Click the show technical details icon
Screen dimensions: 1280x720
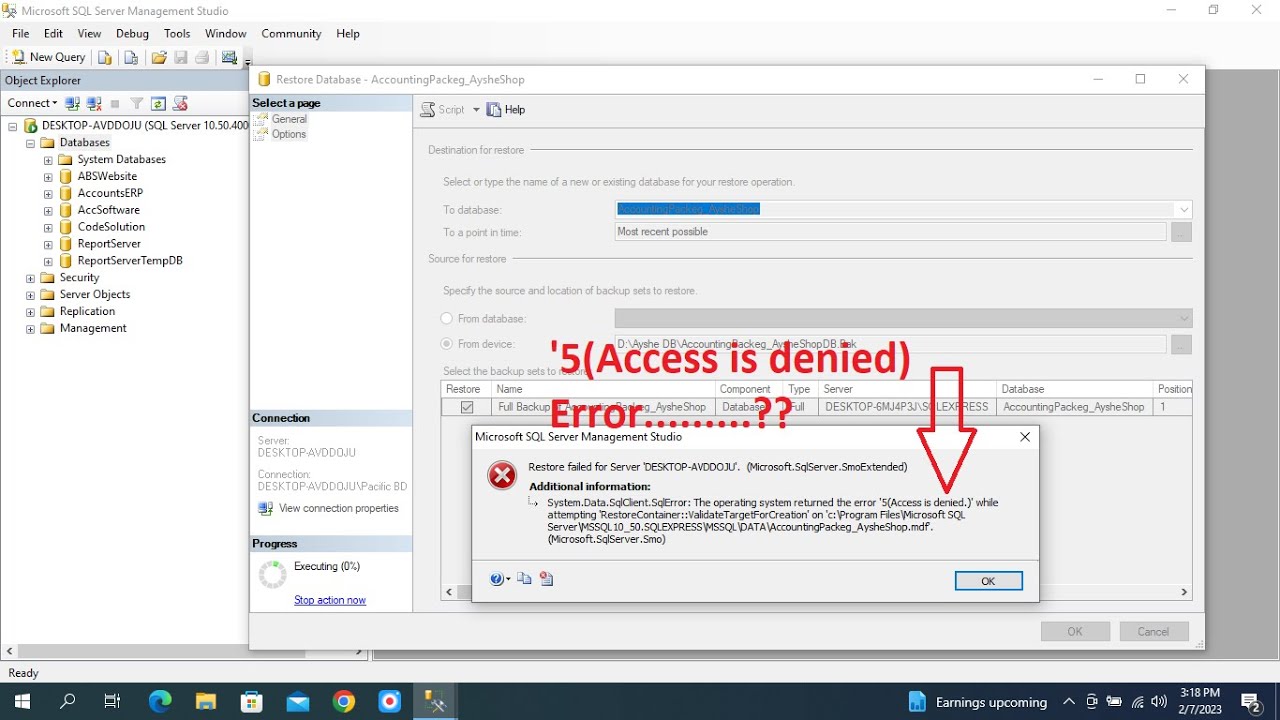[546, 579]
